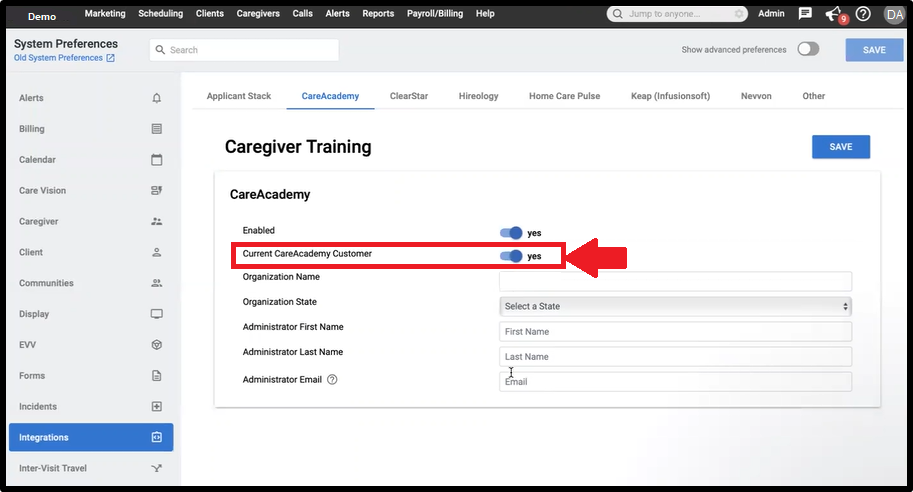Toggle the Enabled switch for CareAcademy

[x=511, y=233]
